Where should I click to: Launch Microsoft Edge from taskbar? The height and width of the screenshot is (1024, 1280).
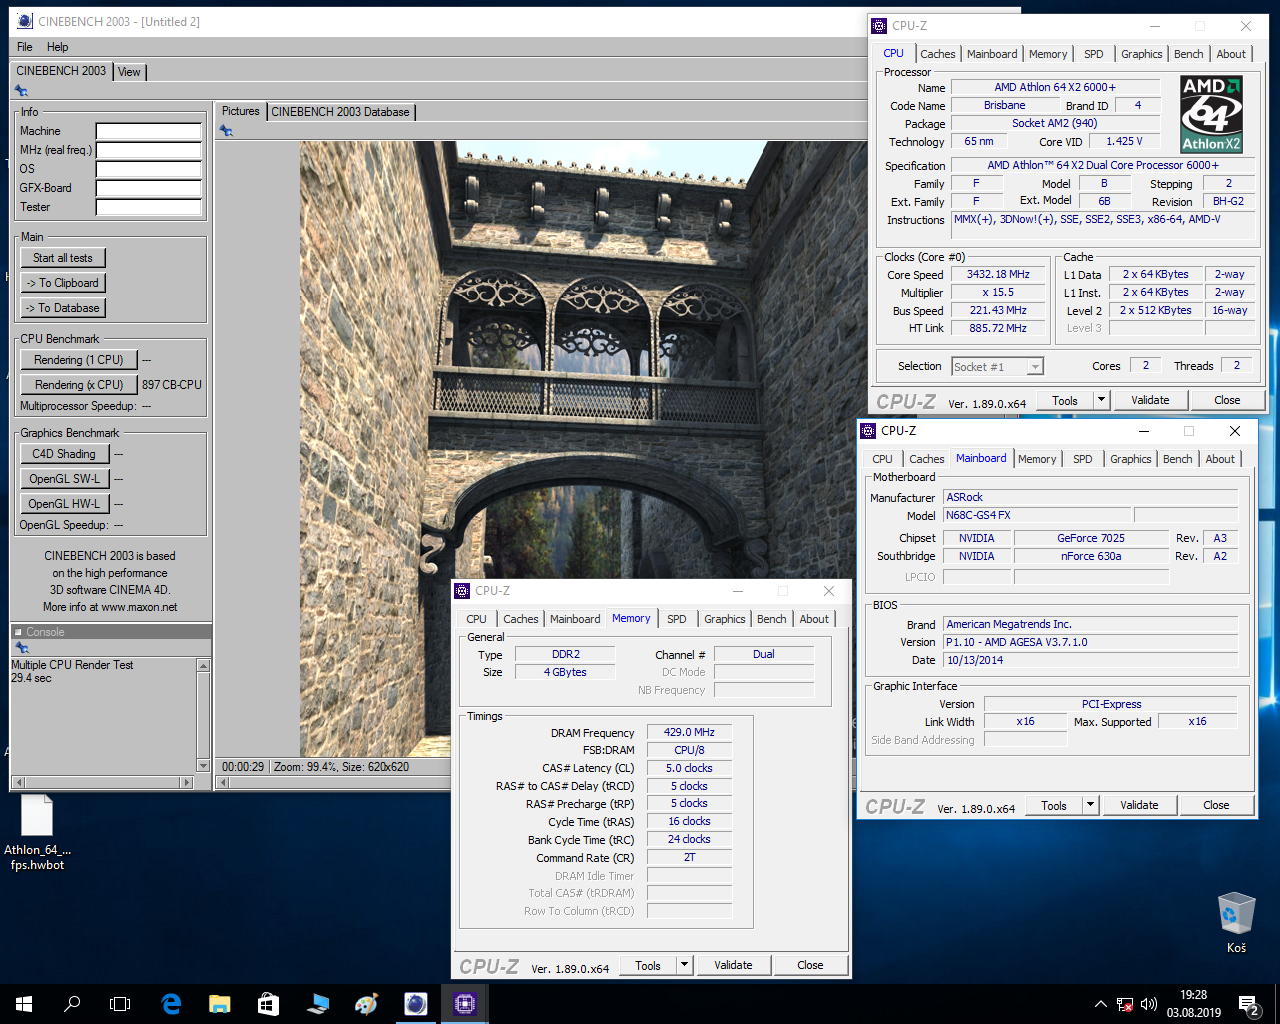[x=171, y=1004]
